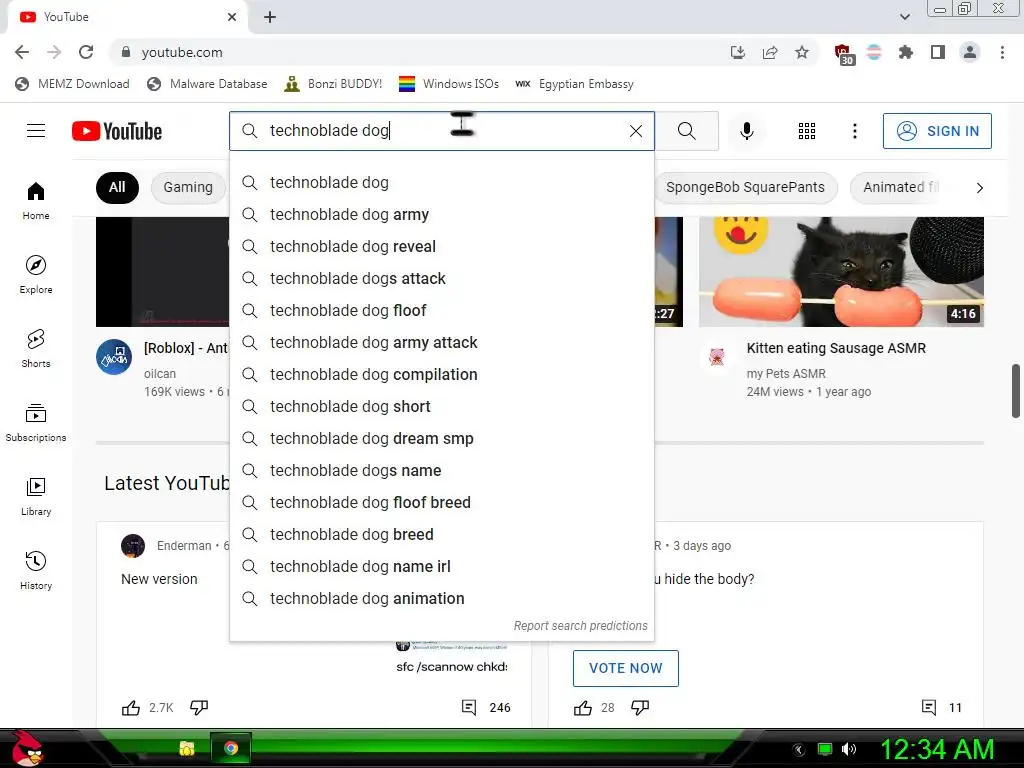Screen dimensions: 1024x768
Task: Click the YouTube search text field
Action: tap(444, 131)
